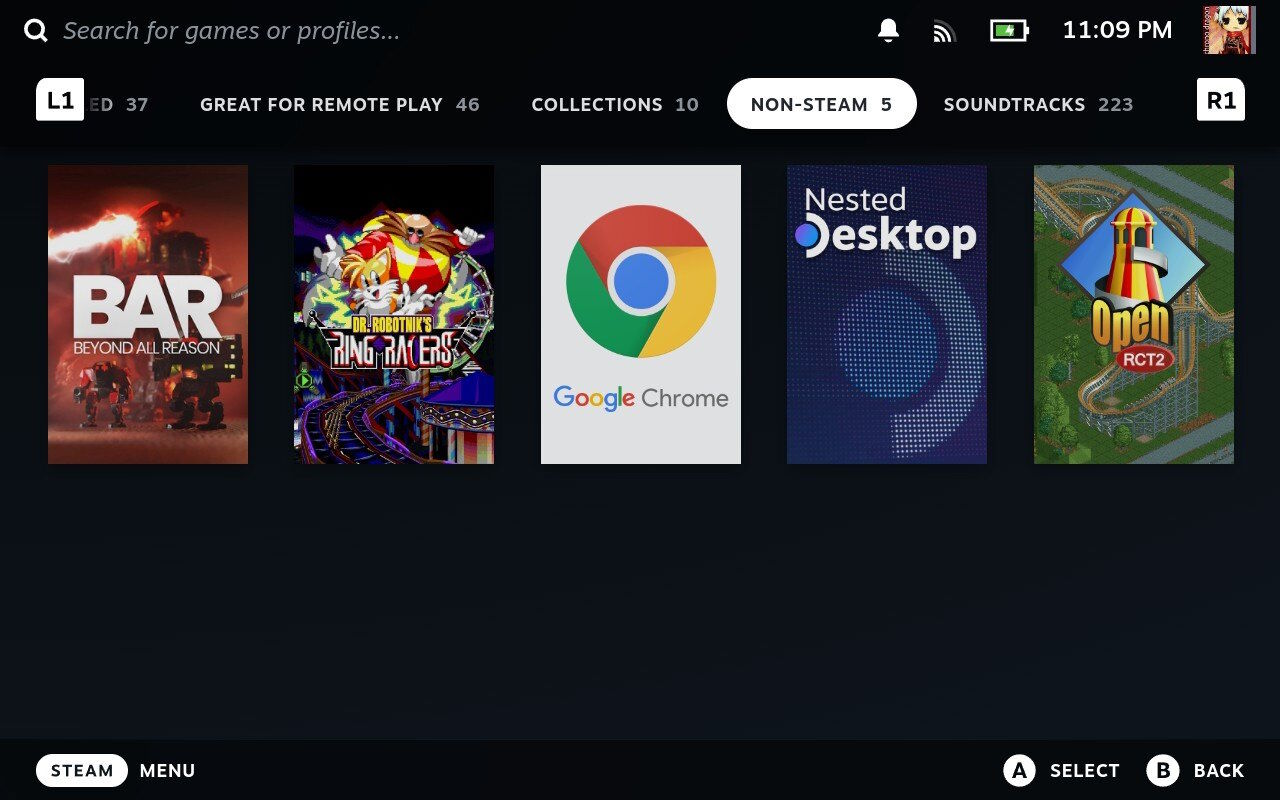Click the BACK label in footer
Viewport: 1280px width, 800px height.
tap(1219, 770)
